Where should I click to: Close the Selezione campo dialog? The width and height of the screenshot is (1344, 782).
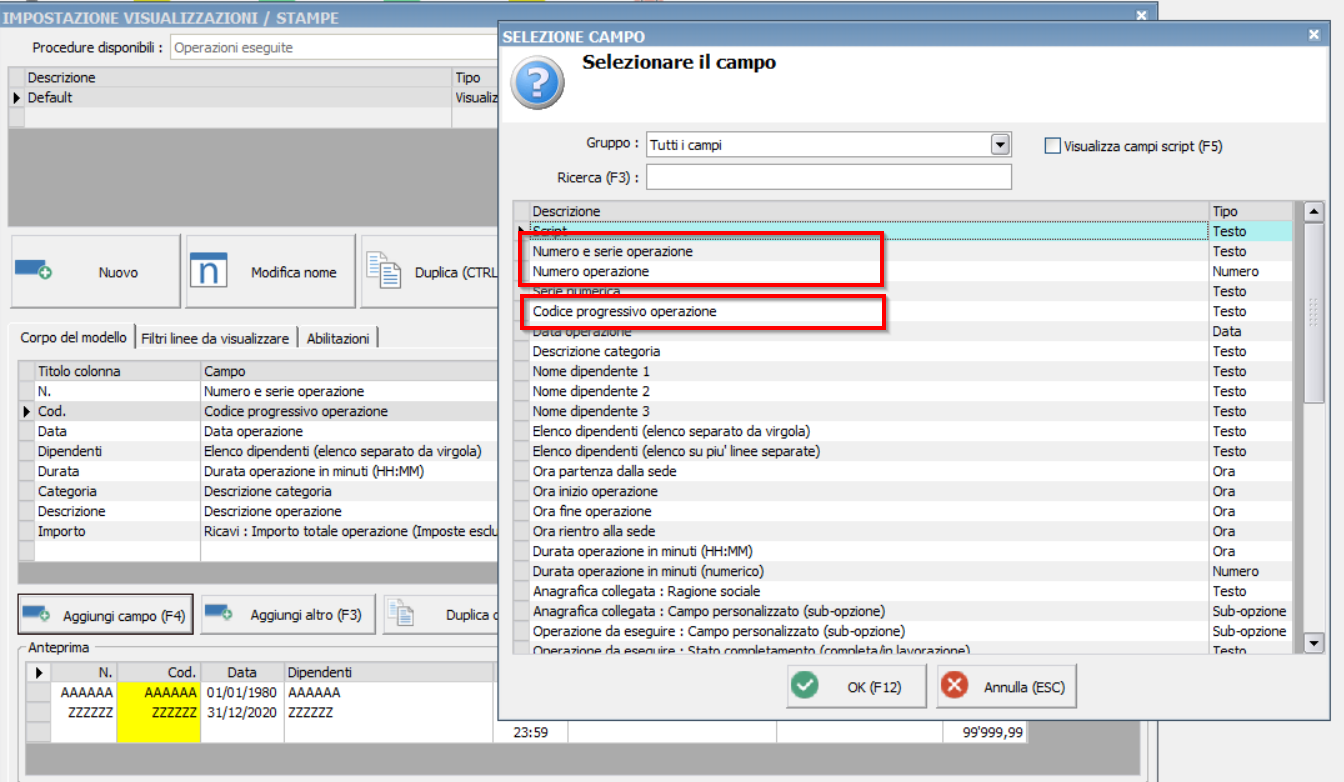point(1314,35)
